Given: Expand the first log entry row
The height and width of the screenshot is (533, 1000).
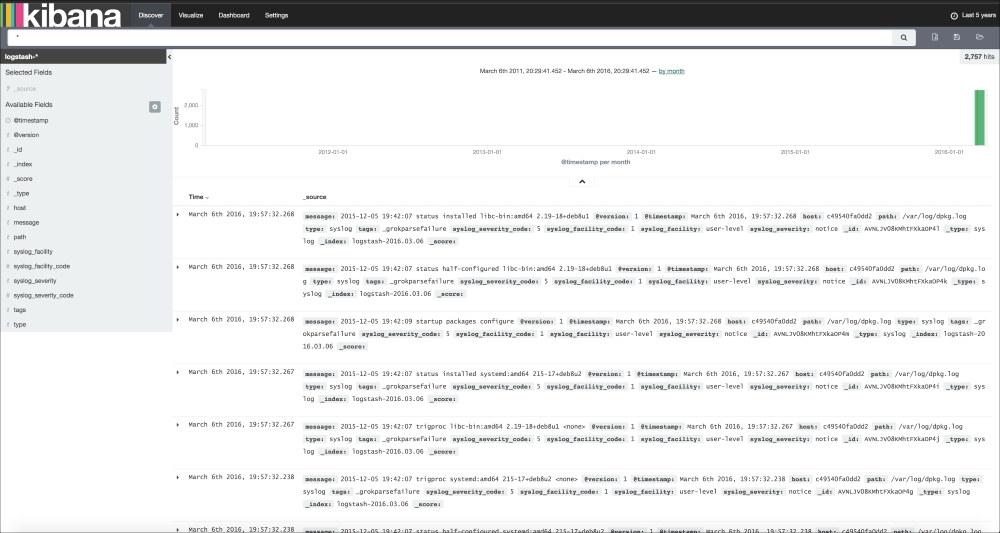Looking at the screenshot, I should (x=178, y=215).
